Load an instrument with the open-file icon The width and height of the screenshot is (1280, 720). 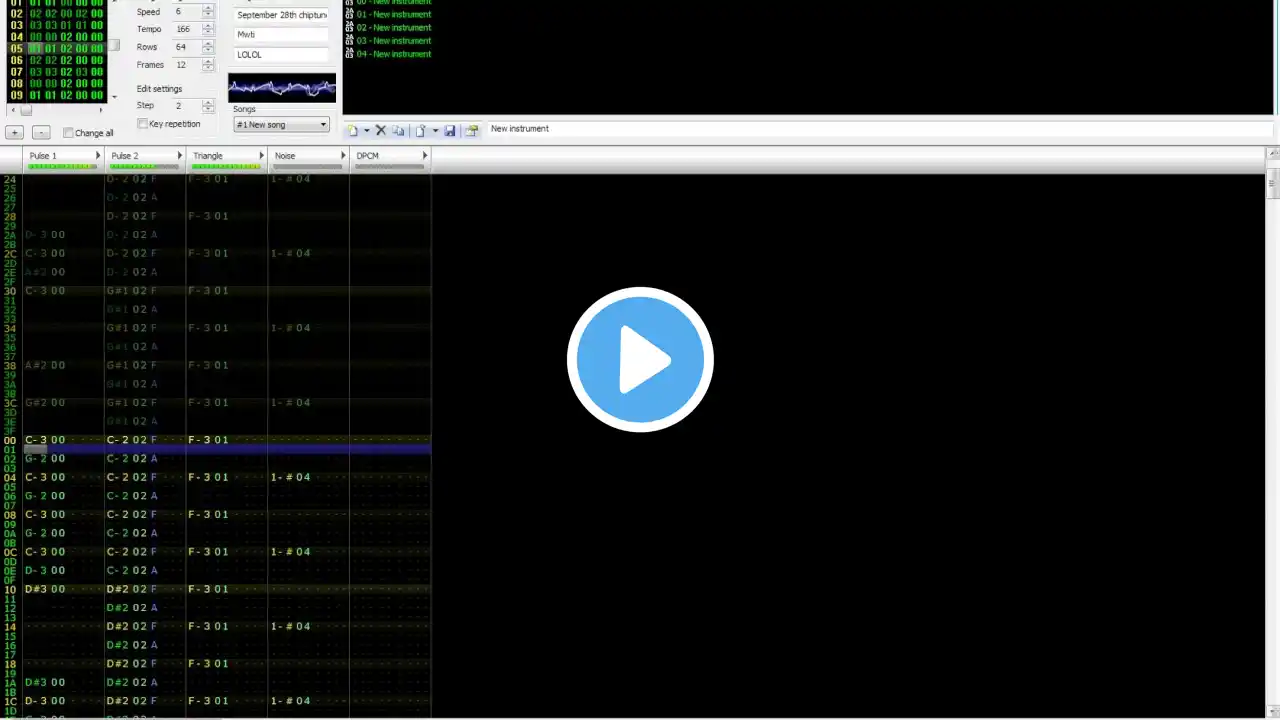421,130
